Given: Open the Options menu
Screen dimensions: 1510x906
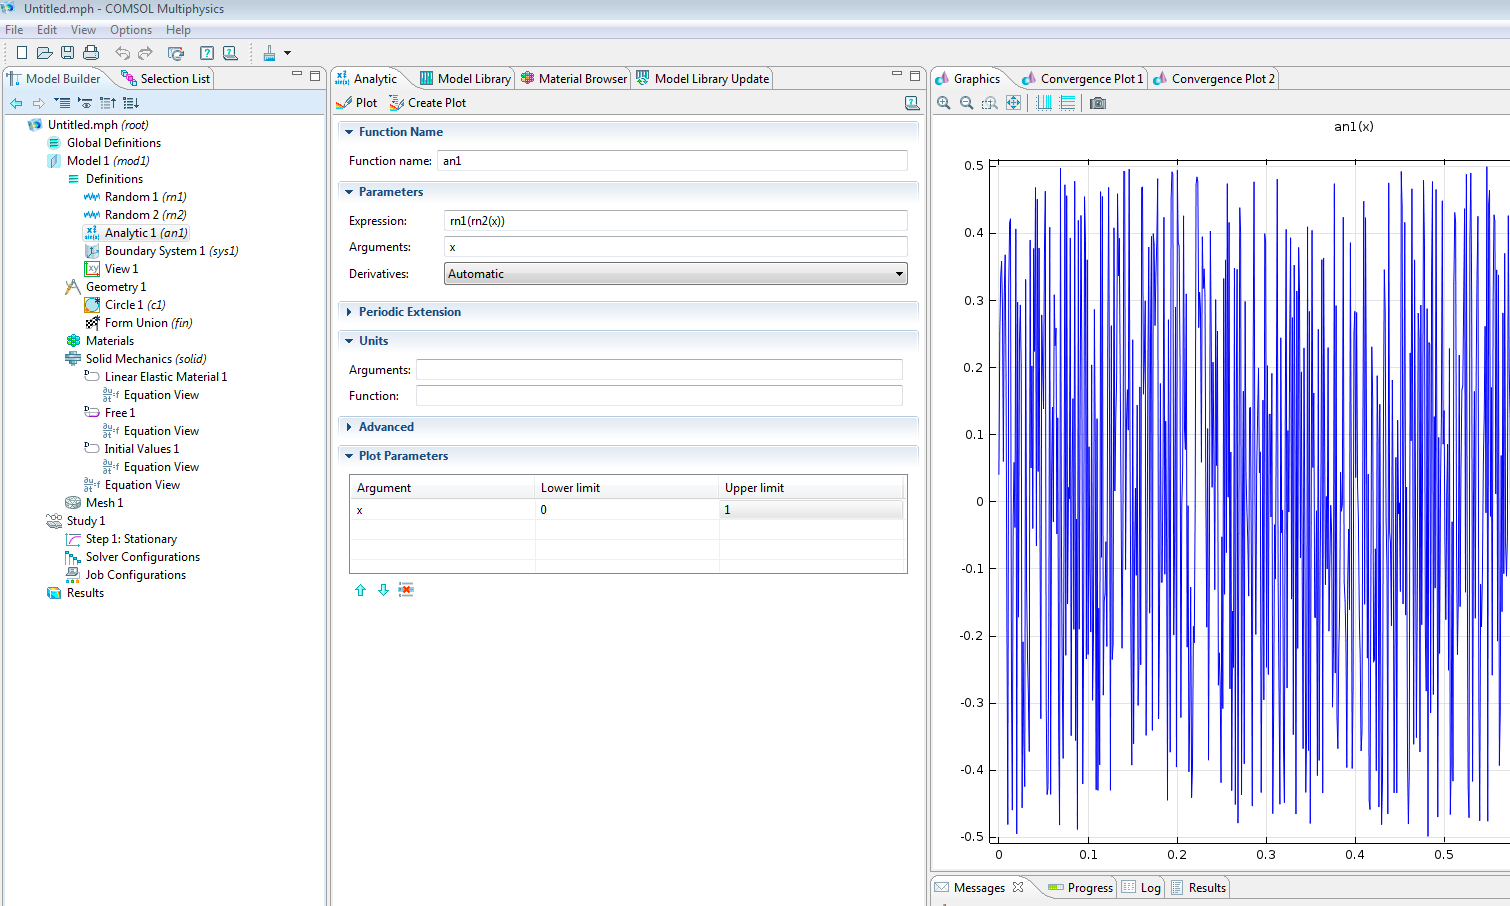Looking at the screenshot, I should click(x=131, y=30).
